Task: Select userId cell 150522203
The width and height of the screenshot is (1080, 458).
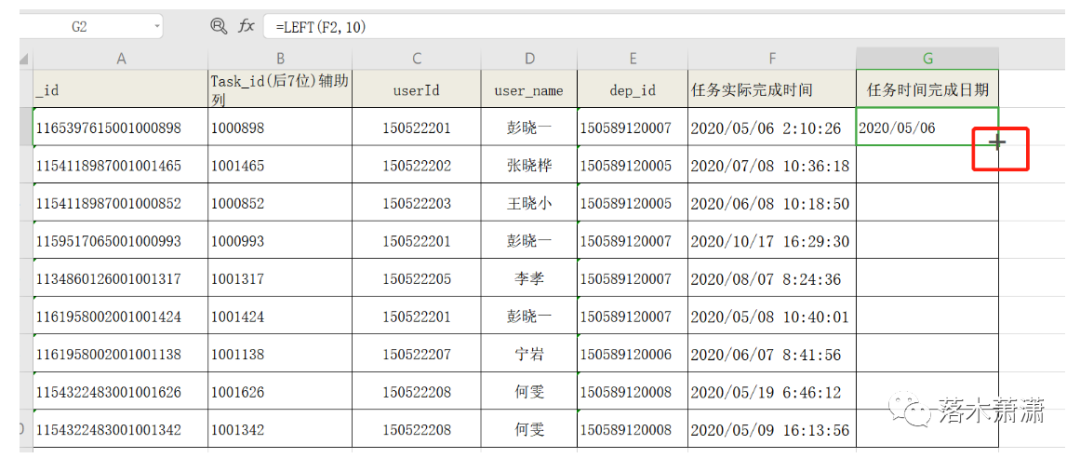Action: pyautogui.click(x=417, y=202)
